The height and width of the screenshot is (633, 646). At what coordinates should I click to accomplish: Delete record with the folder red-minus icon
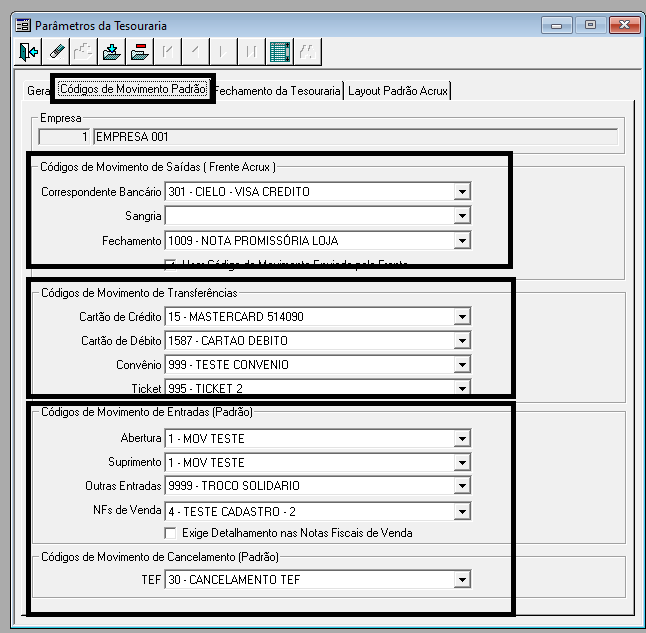click(x=140, y=52)
